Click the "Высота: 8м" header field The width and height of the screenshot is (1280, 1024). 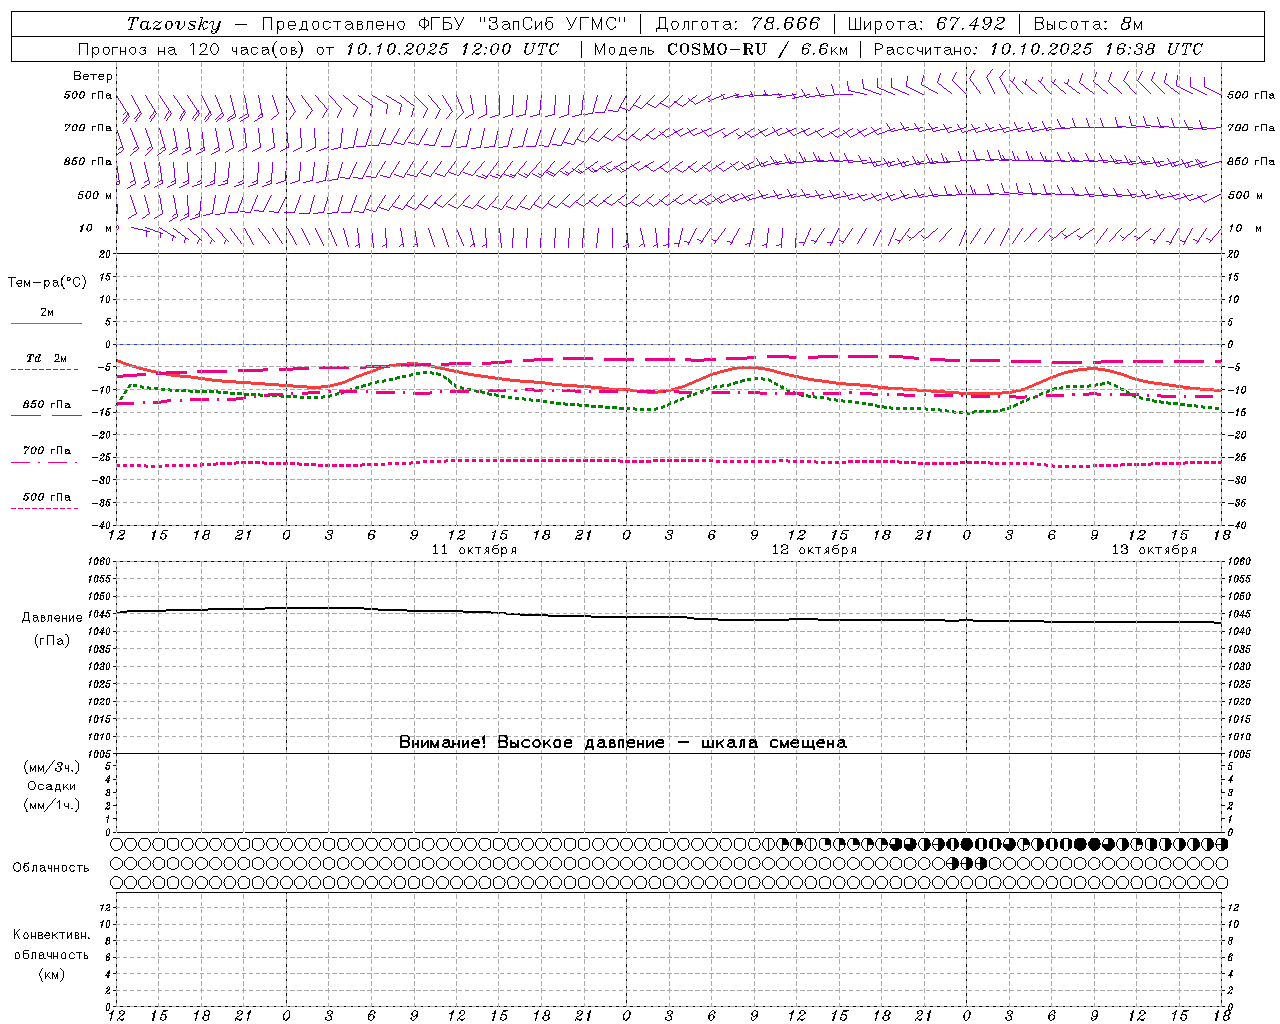tap(1088, 24)
